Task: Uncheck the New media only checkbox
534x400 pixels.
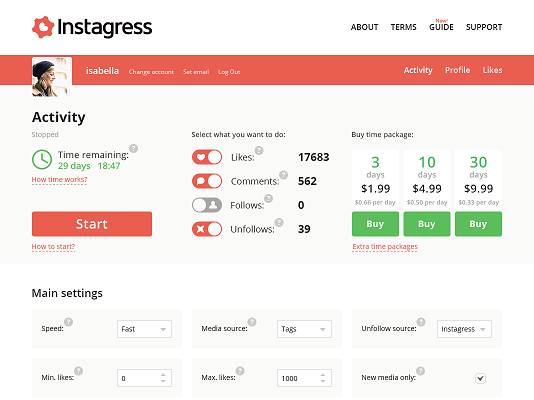Action: pos(481,378)
